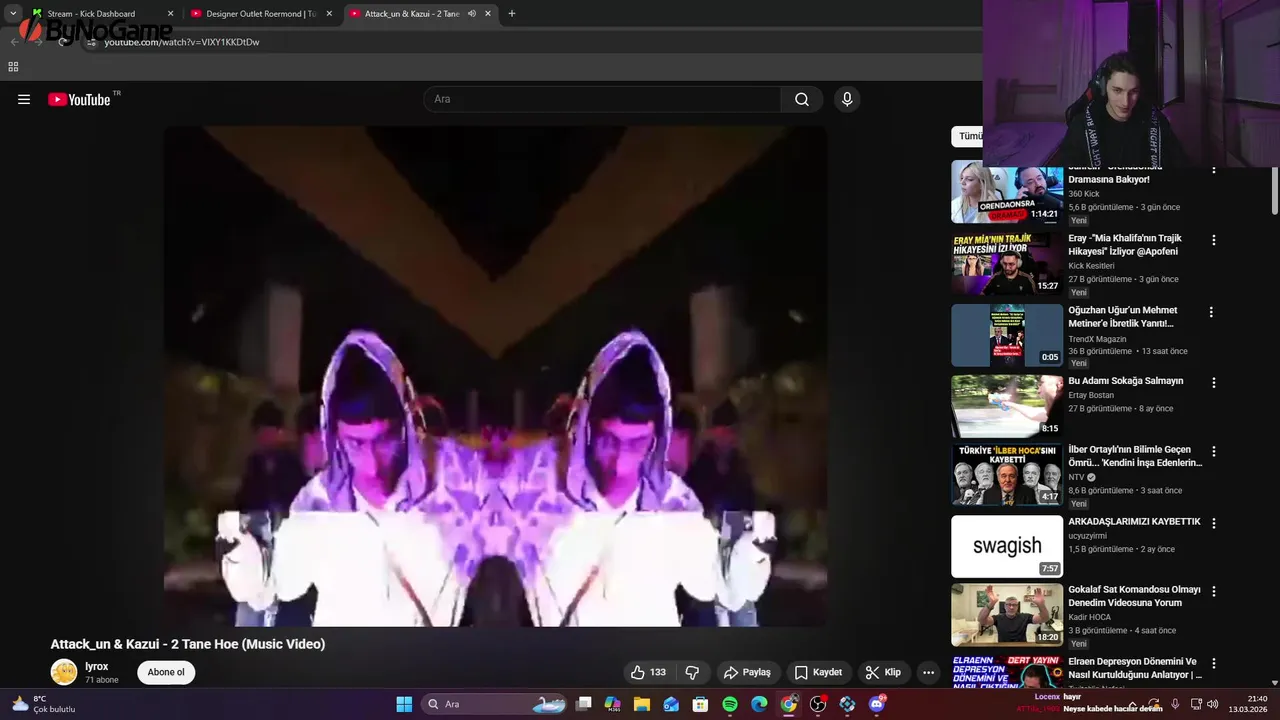The image size is (1280, 720).
Task: Subscribe with the Abone ol button
Action: pos(166,672)
